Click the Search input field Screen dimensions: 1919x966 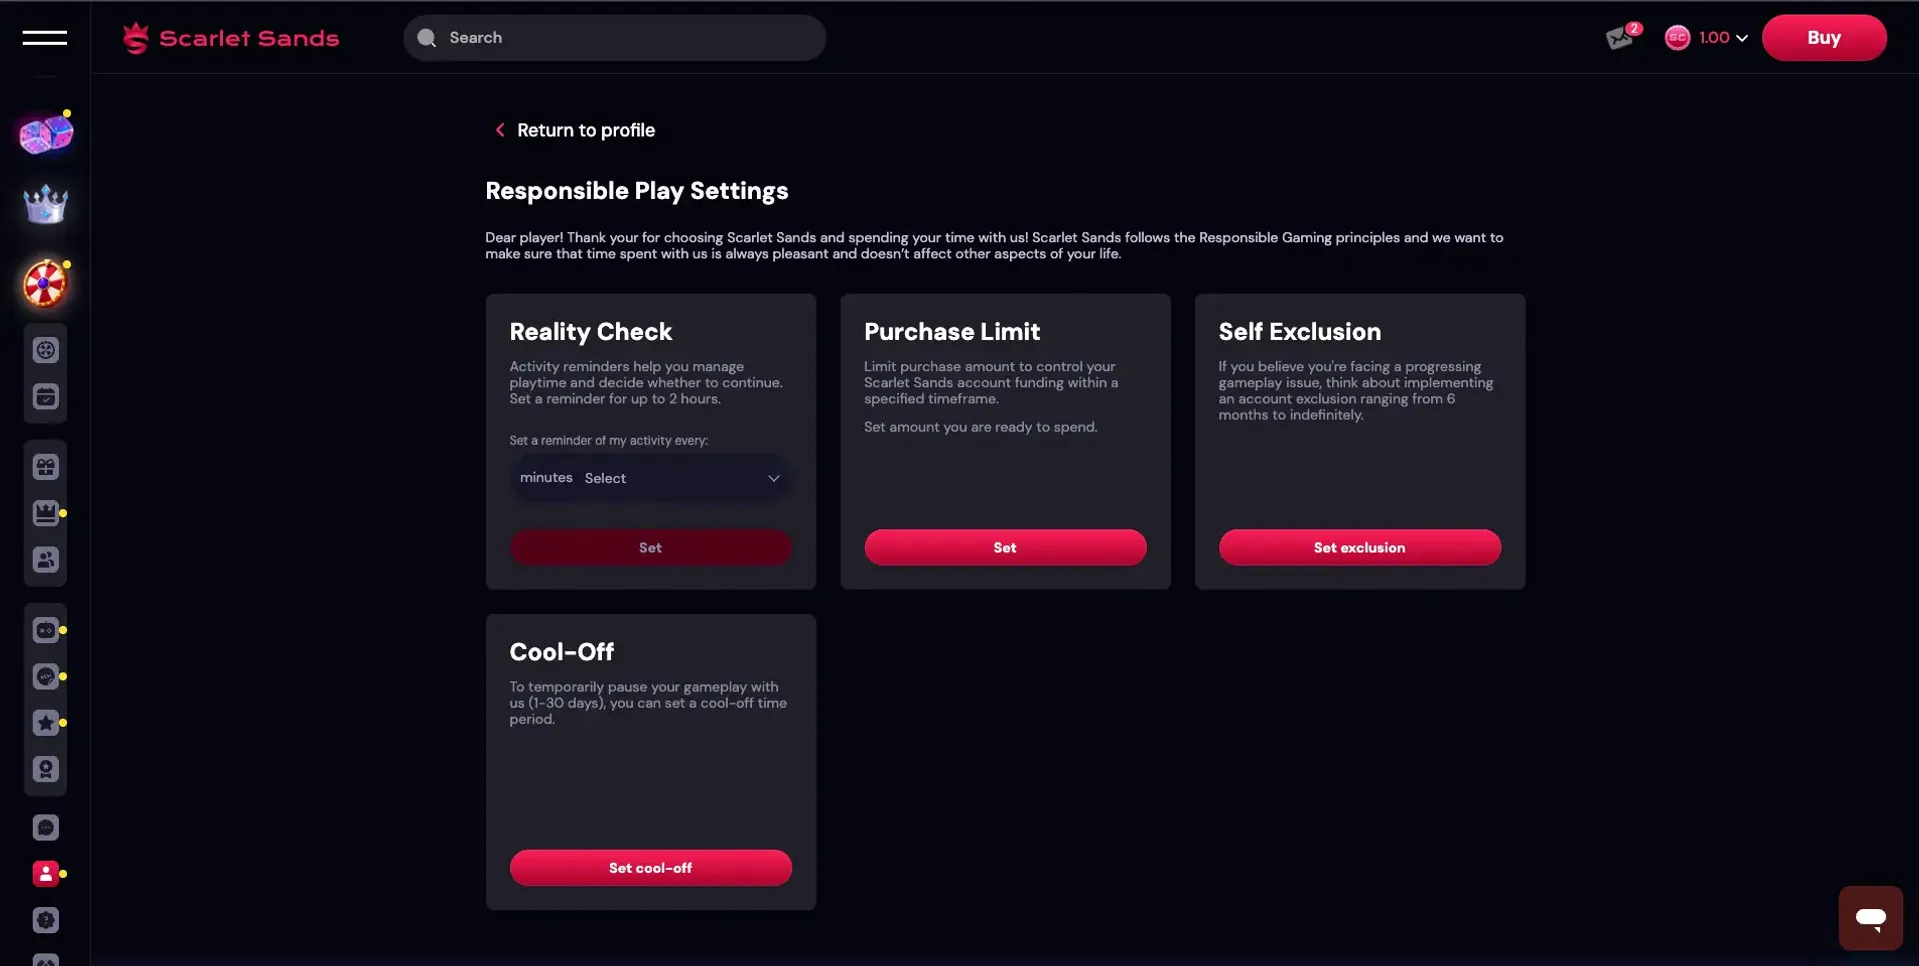click(x=615, y=38)
